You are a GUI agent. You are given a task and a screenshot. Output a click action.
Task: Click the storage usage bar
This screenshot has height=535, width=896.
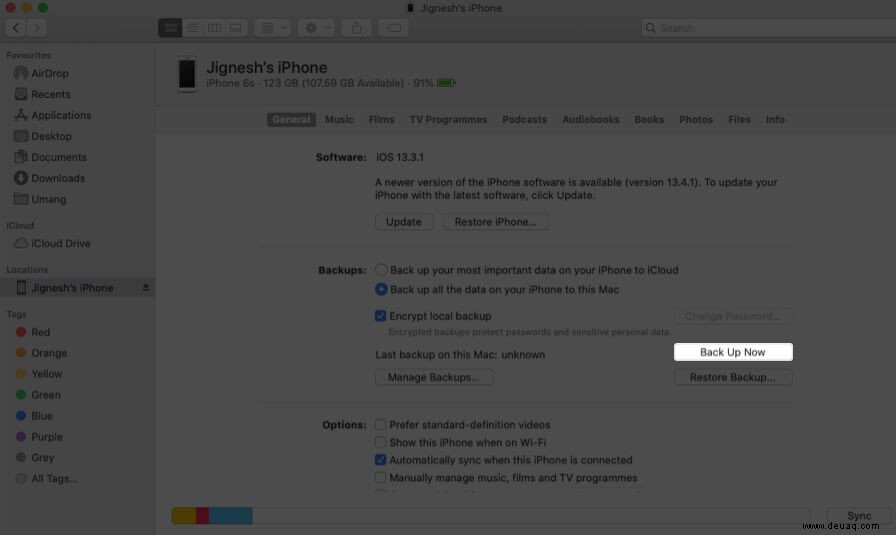coord(491,516)
